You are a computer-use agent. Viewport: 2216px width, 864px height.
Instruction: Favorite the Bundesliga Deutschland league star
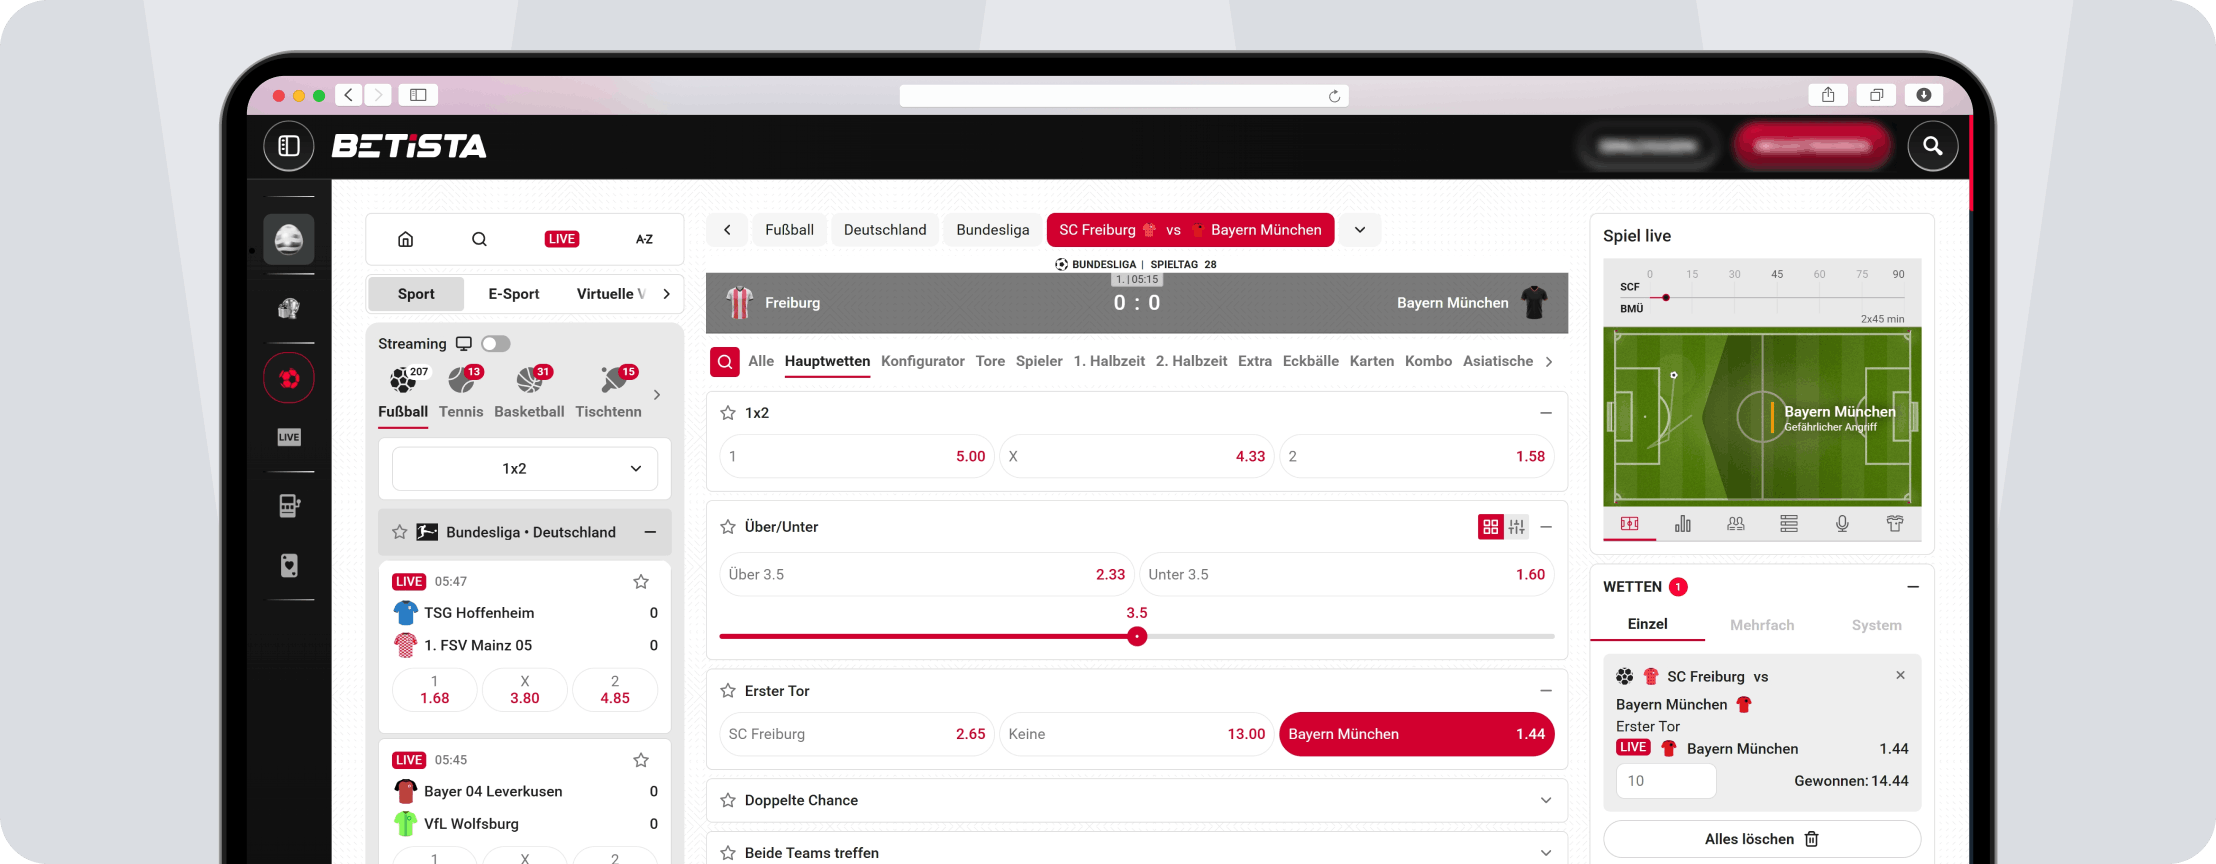coord(399,532)
